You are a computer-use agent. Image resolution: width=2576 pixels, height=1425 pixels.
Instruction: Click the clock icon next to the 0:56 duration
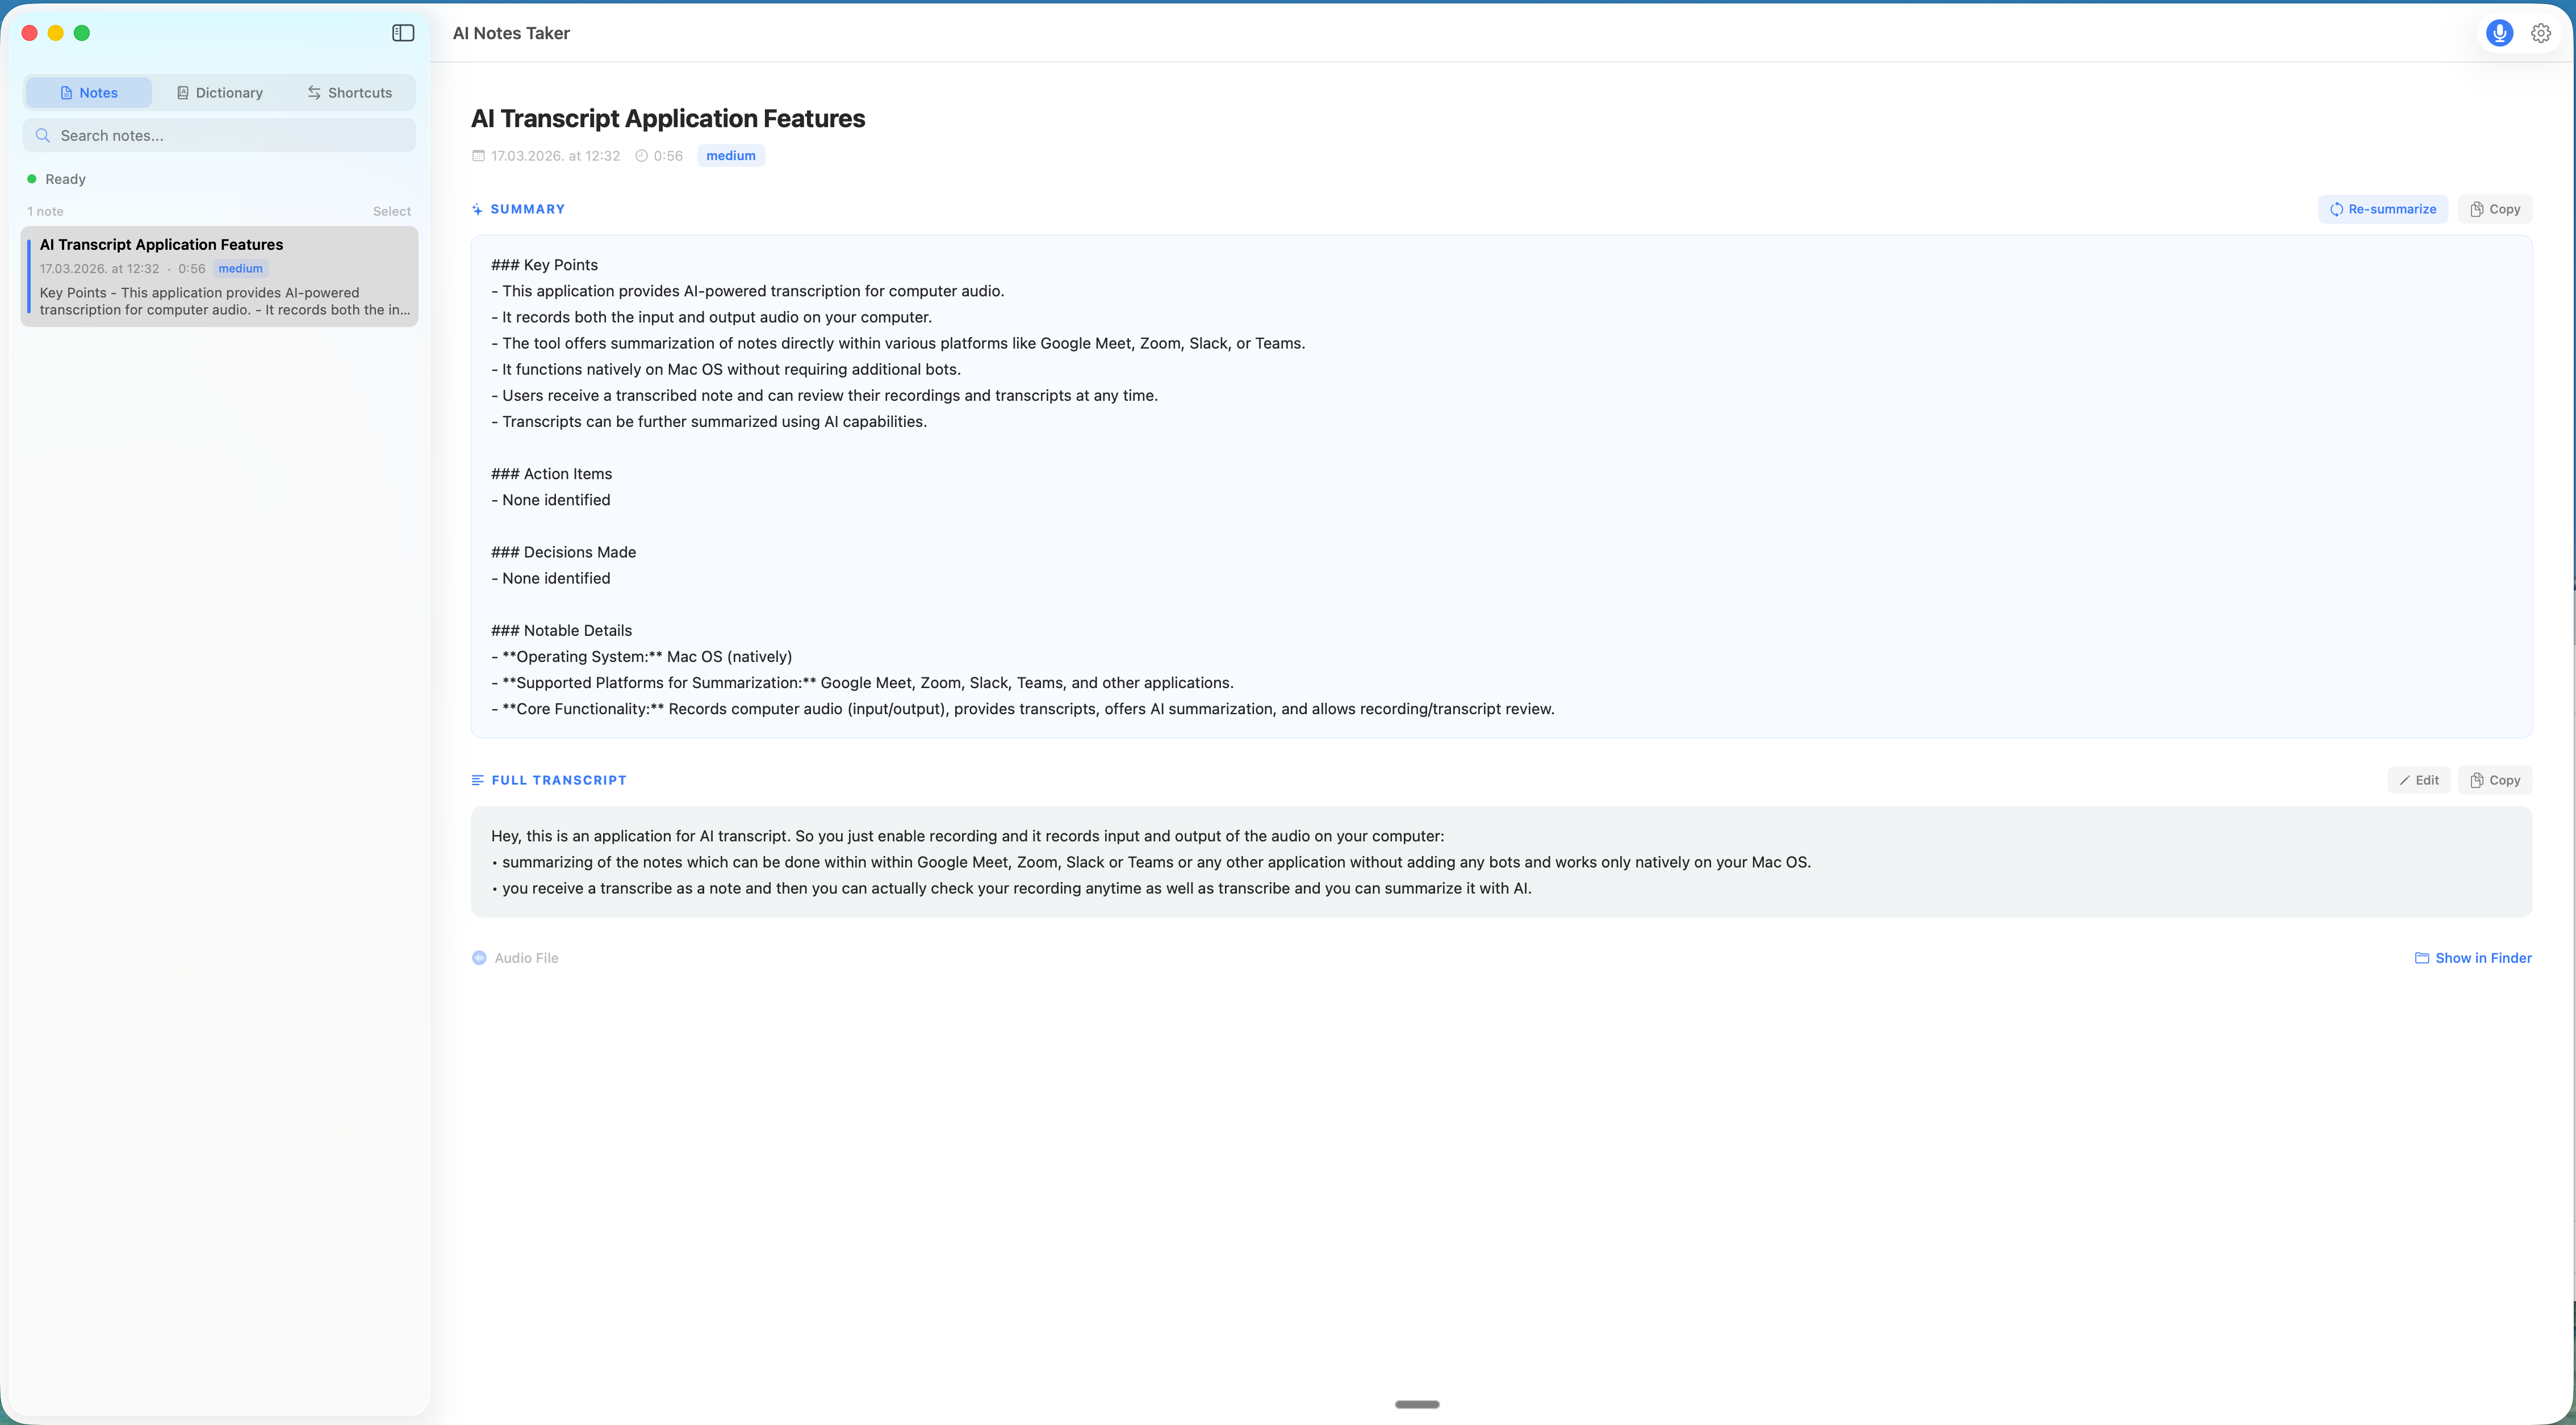pos(641,156)
